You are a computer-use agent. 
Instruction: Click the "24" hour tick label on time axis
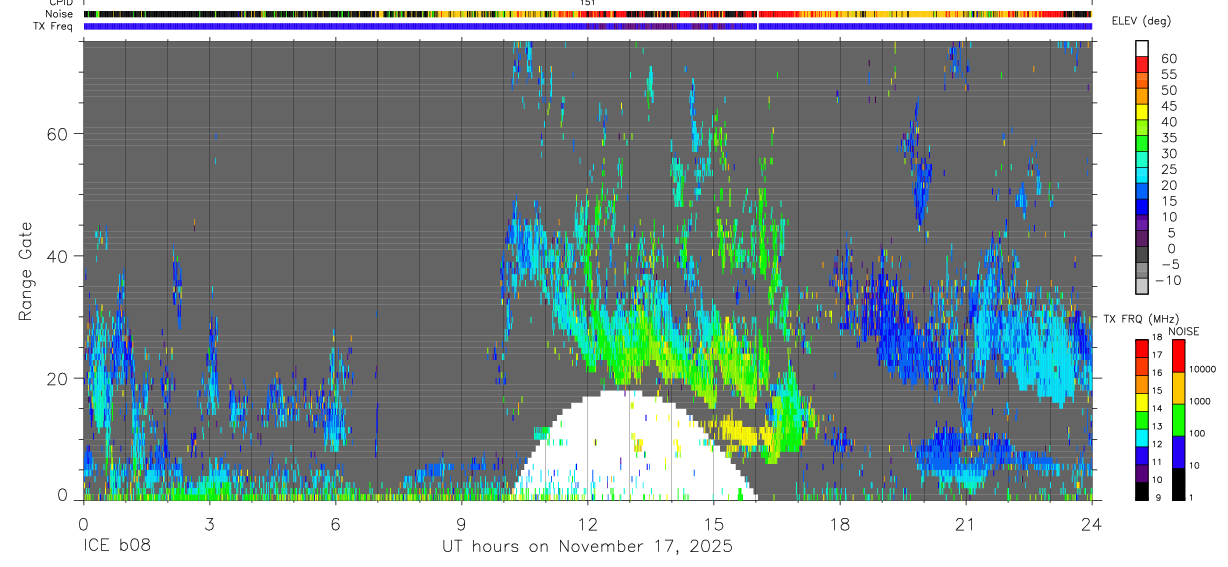[x=1091, y=523]
